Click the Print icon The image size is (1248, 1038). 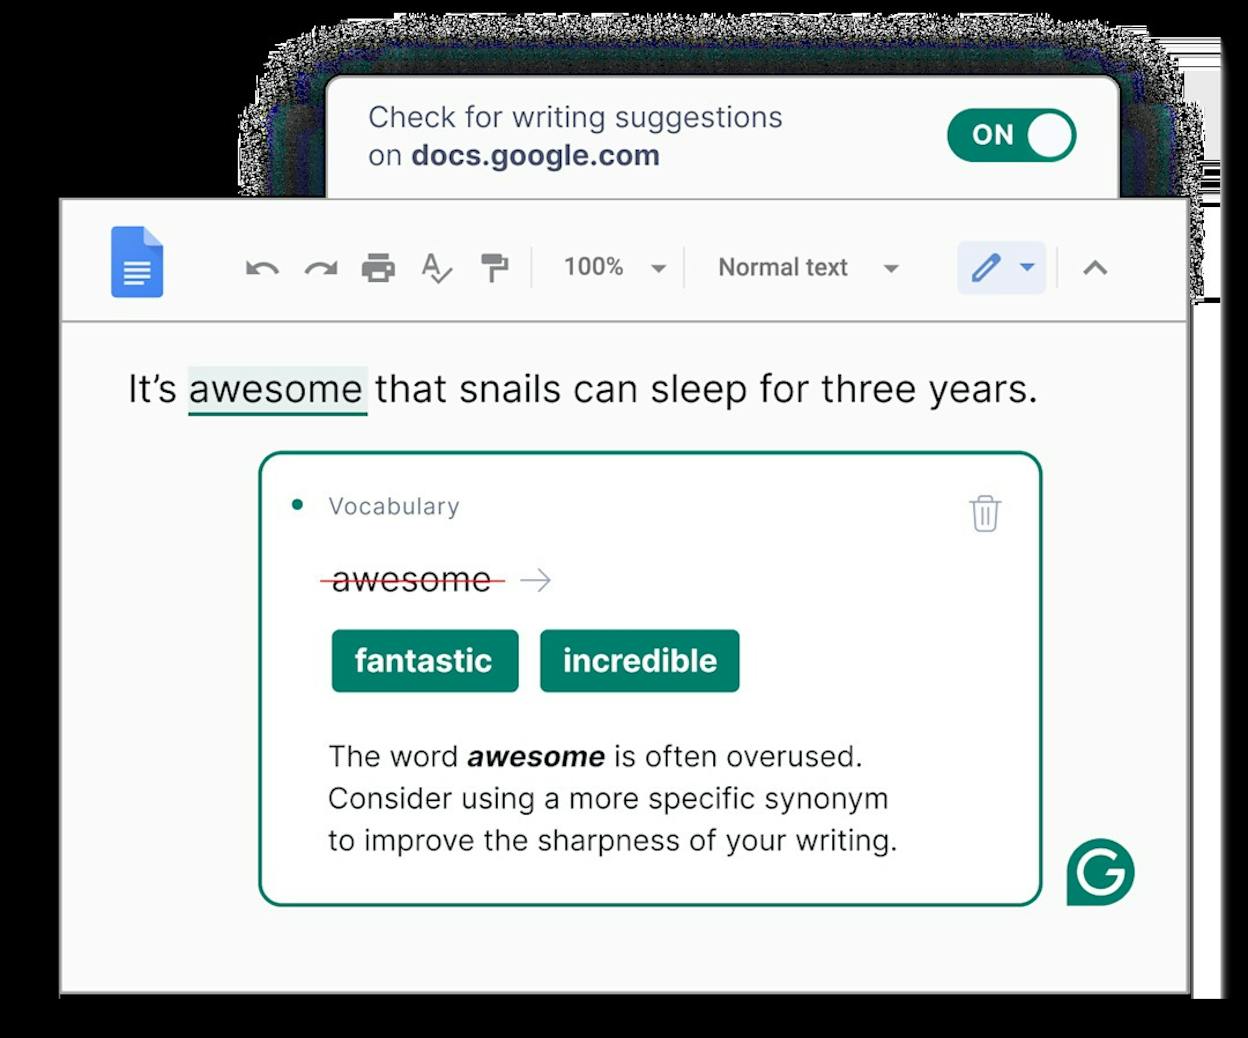point(378,268)
